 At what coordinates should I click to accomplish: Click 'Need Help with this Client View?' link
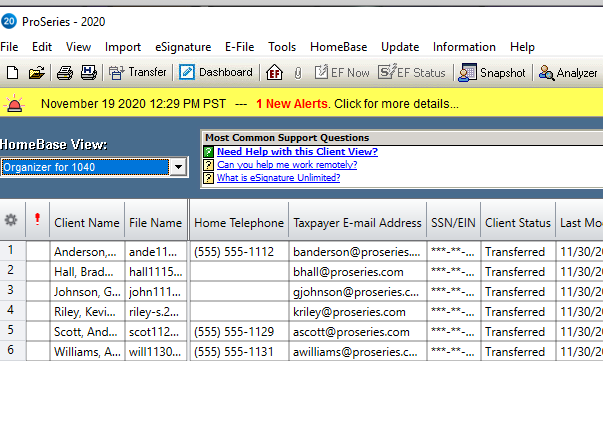click(x=297, y=151)
